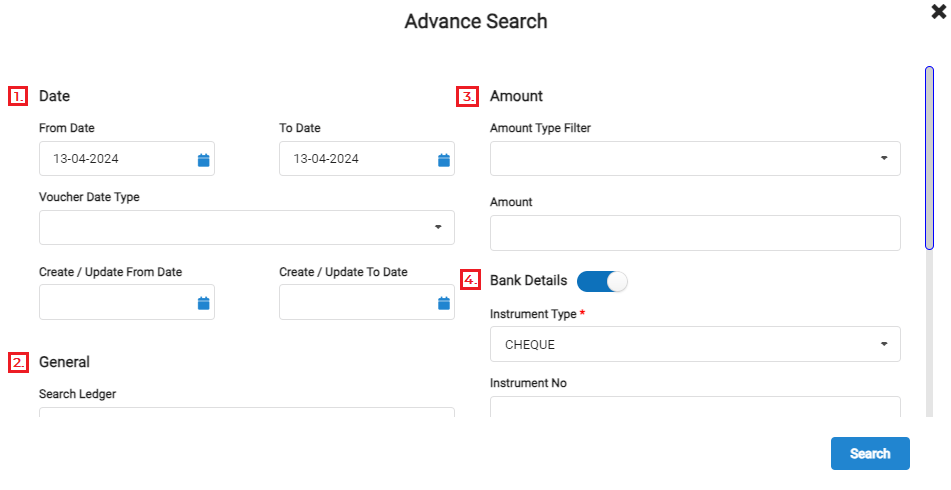Click the Advance Search title text

(x=476, y=21)
